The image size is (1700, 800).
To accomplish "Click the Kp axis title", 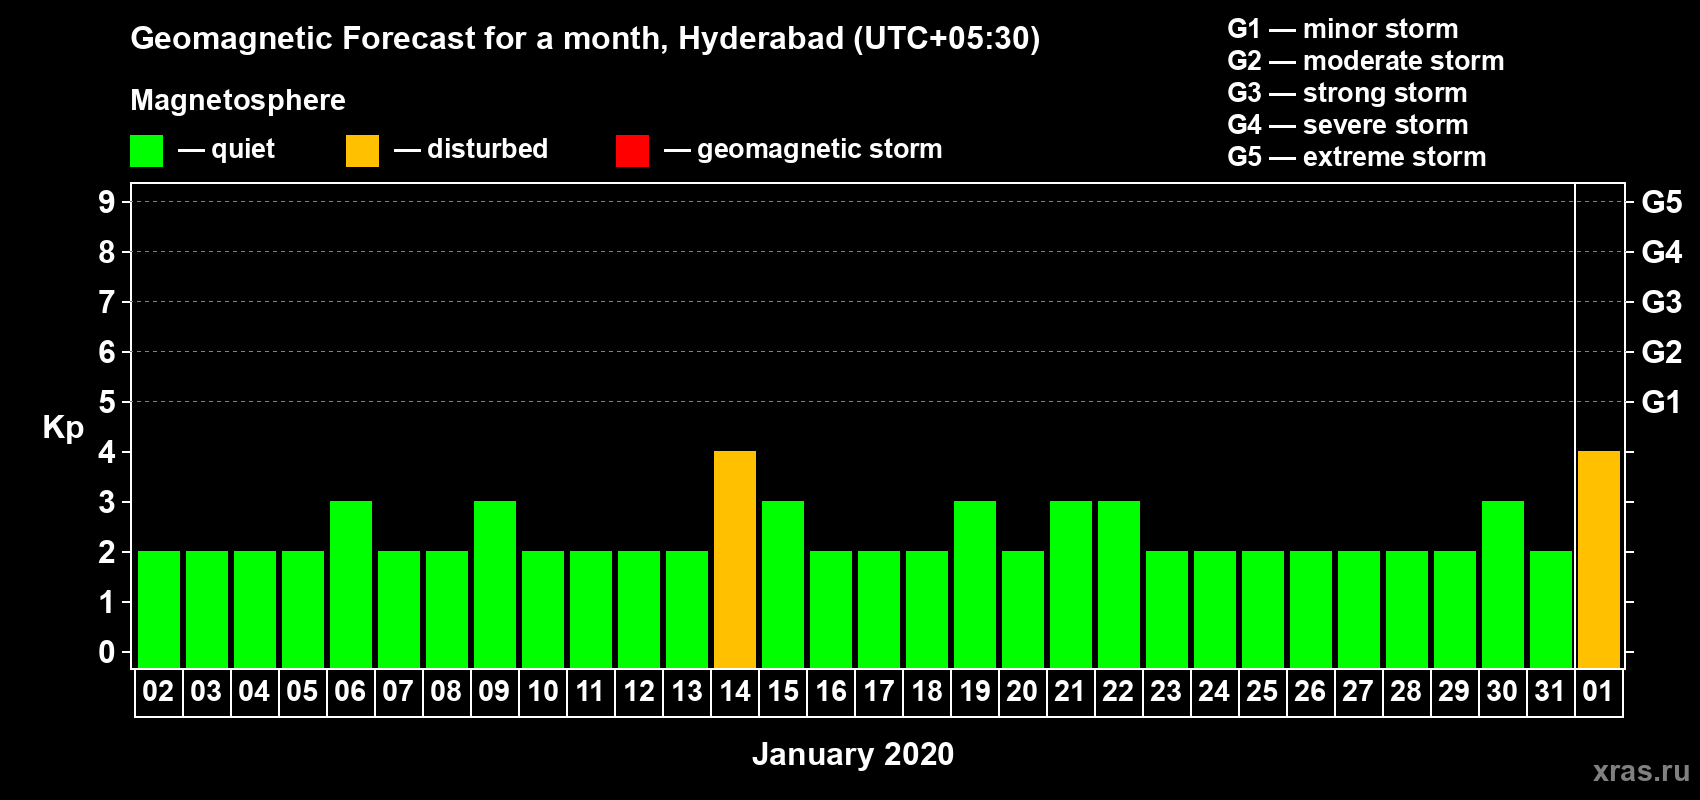I will [x=63, y=428].
